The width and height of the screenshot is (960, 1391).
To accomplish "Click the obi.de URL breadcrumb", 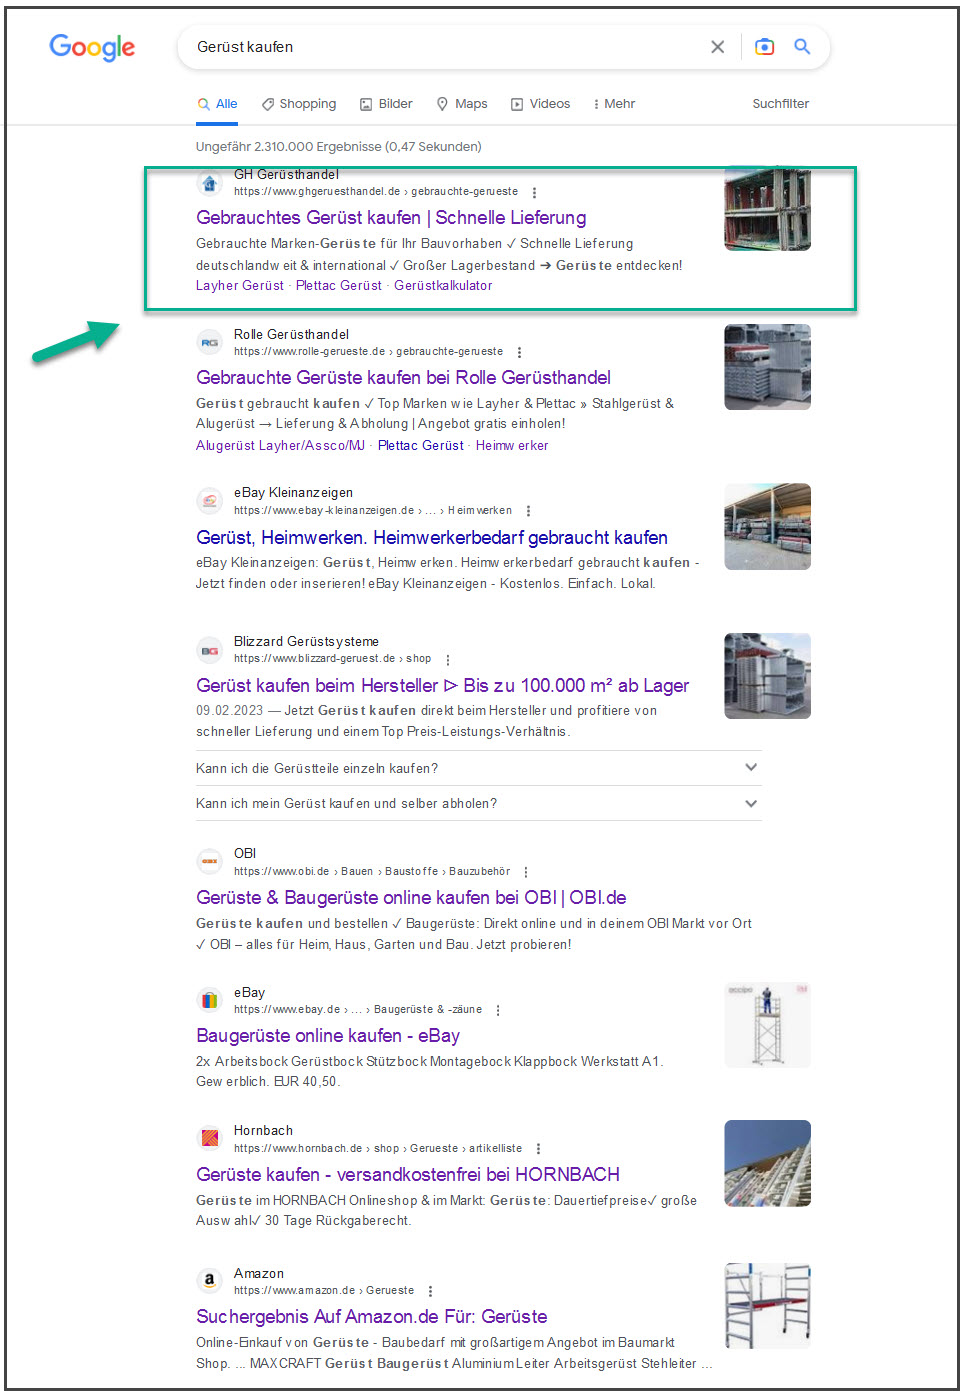I will (x=372, y=872).
